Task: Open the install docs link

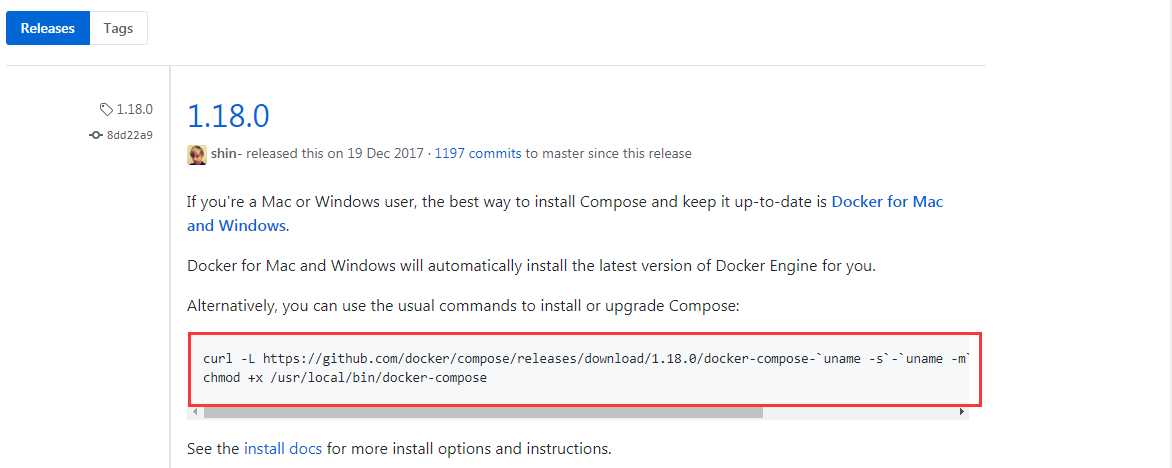Action: click(283, 449)
